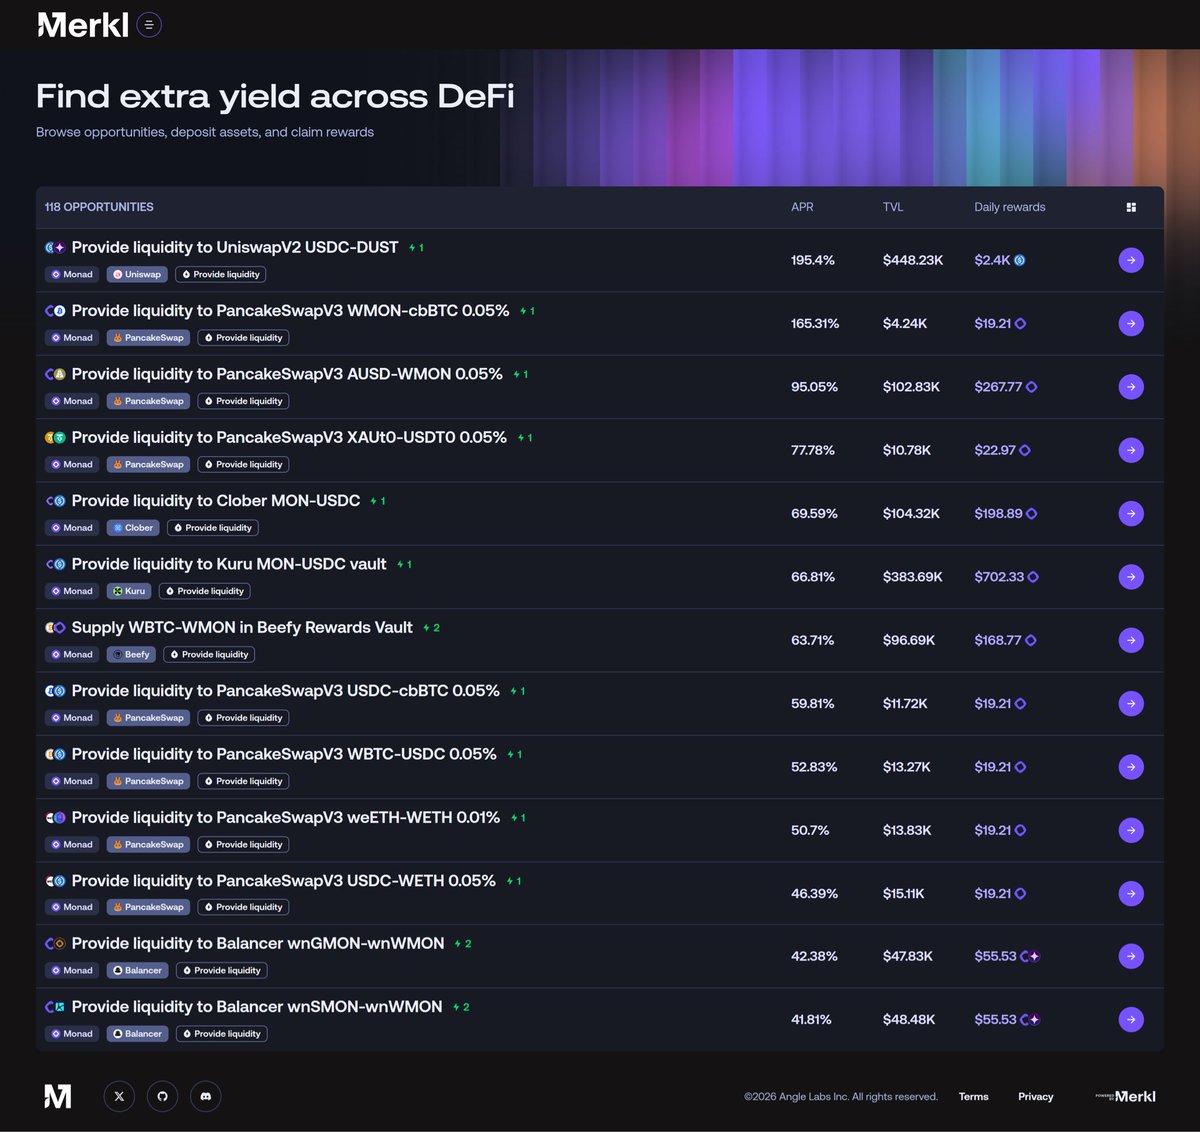Screen dimensions: 1200x1132
Task: Open Provide liquidity to Clober MON-USDC
Action: pyautogui.click(x=216, y=501)
